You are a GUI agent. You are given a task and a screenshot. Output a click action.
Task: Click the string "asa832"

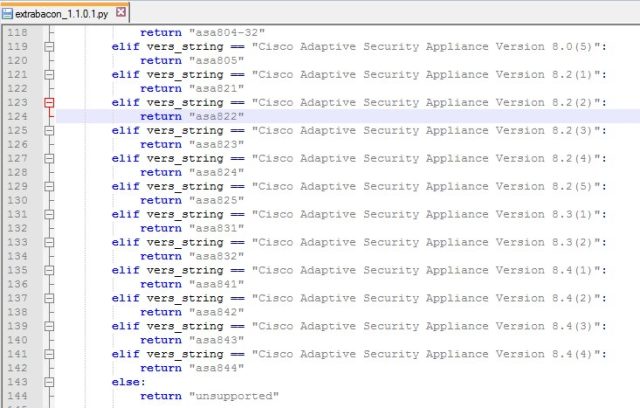tap(216, 256)
